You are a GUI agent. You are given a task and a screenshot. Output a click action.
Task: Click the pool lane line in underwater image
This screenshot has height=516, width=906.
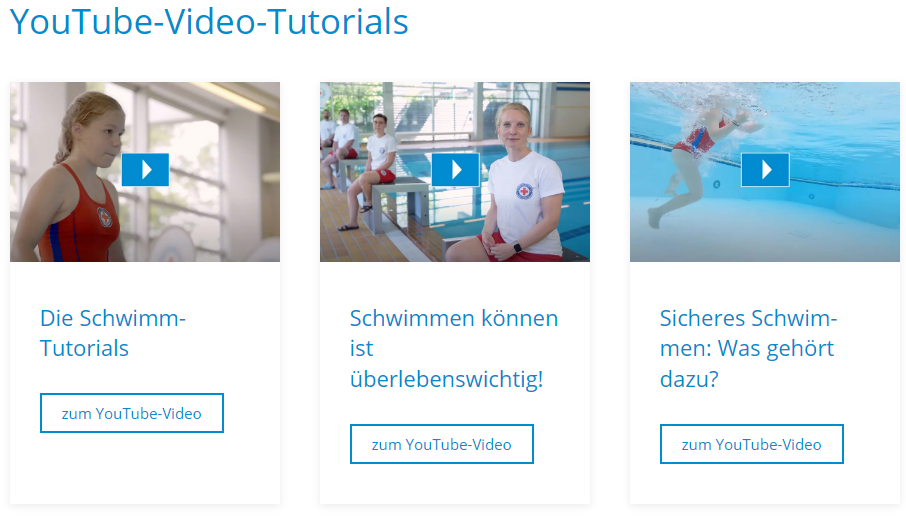click(809, 175)
